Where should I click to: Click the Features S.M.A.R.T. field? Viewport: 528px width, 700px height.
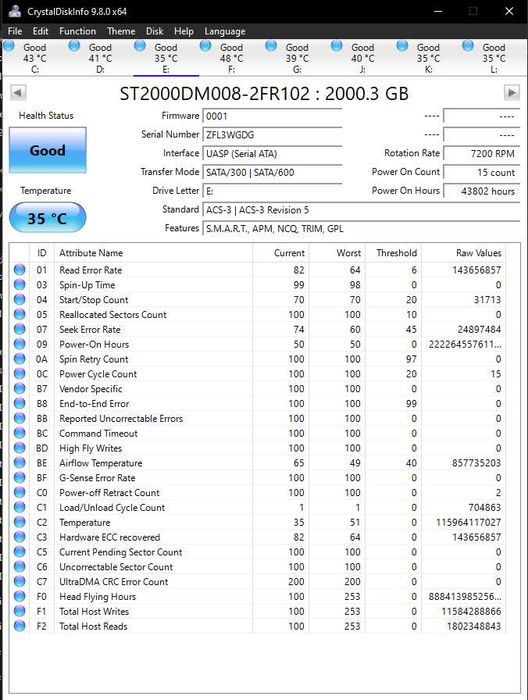[x=361, y=229]
